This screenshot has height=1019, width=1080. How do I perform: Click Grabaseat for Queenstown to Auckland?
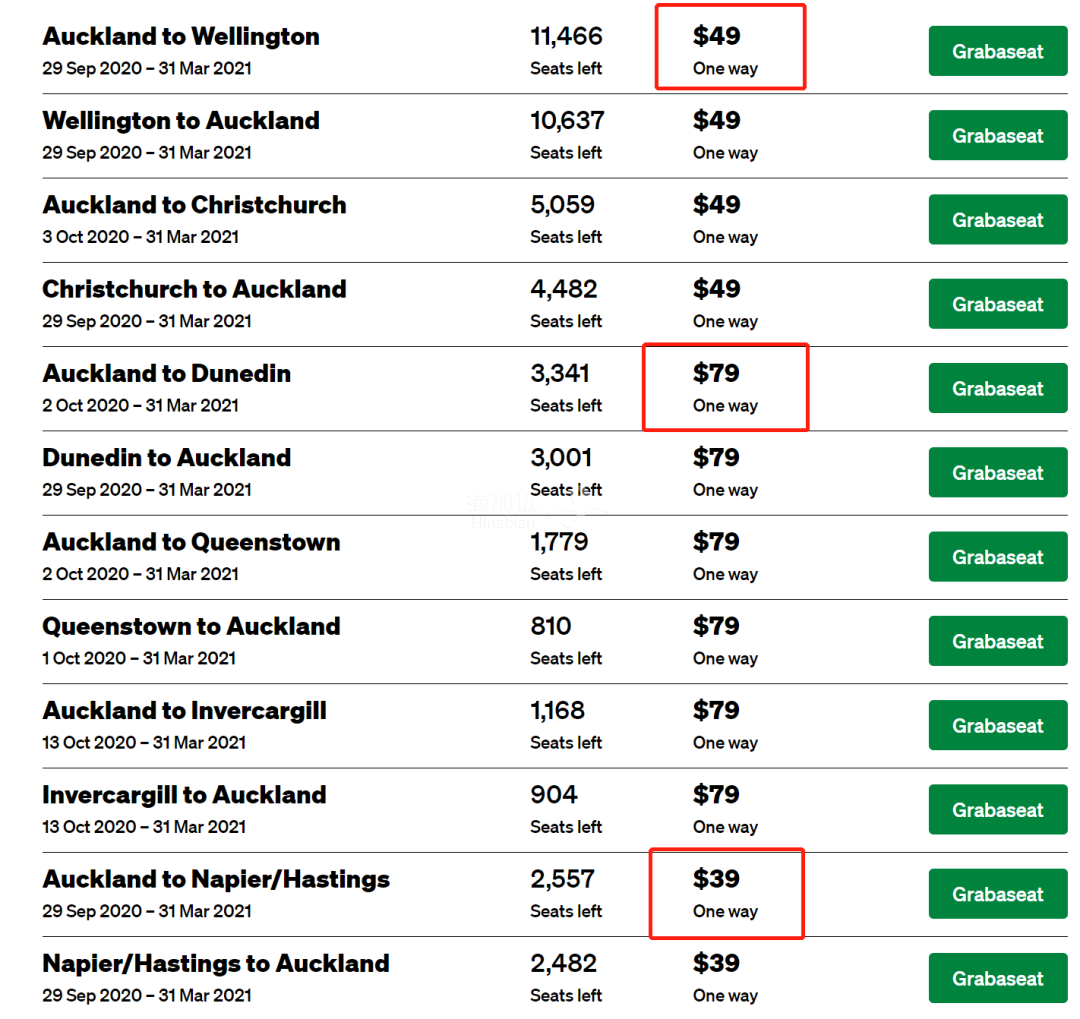point(997,641)
